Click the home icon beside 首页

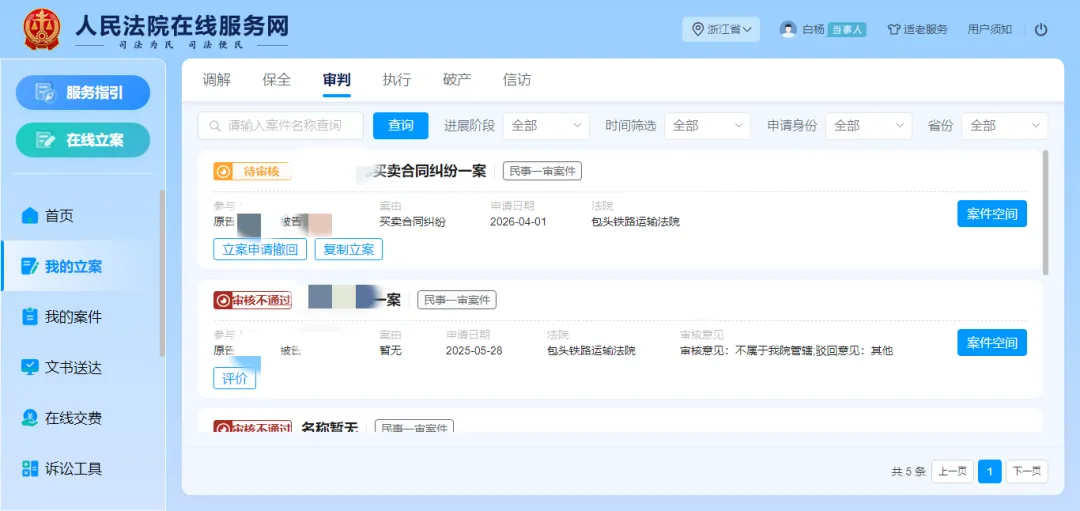(x=30, y=216)
